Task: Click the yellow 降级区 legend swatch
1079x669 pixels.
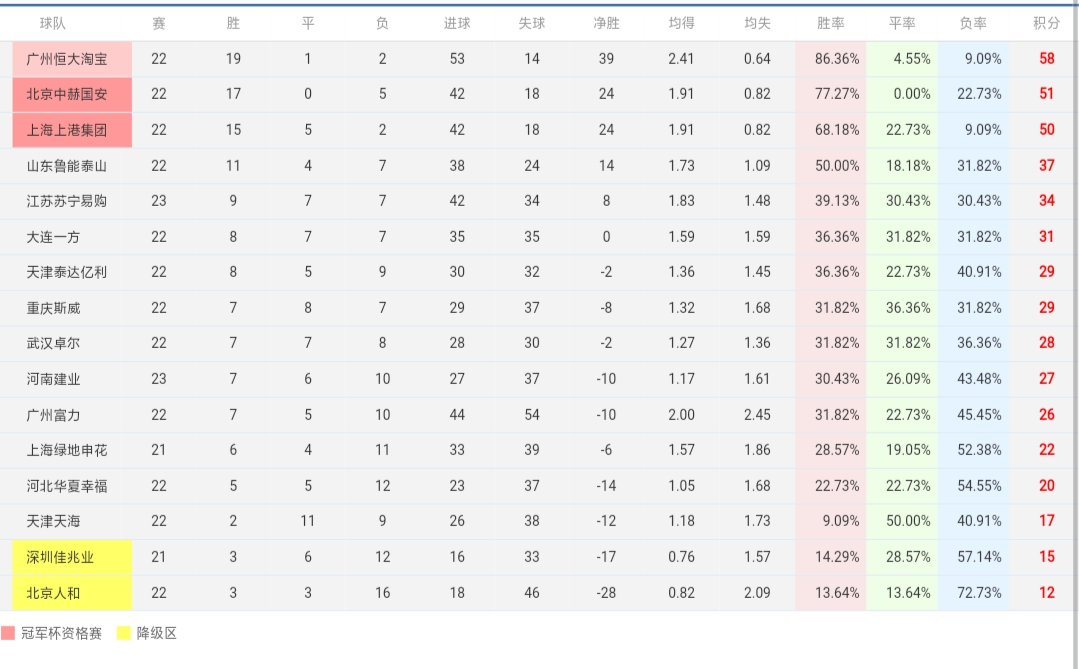Action: [124, 633]
